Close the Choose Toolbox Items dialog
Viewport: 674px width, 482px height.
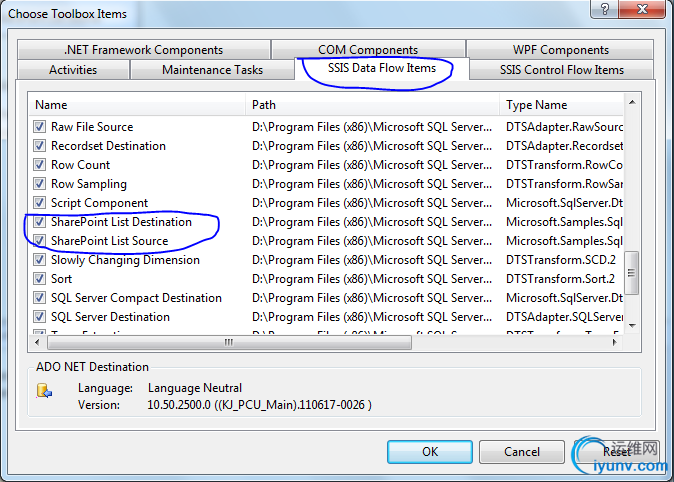click(642, 9)
